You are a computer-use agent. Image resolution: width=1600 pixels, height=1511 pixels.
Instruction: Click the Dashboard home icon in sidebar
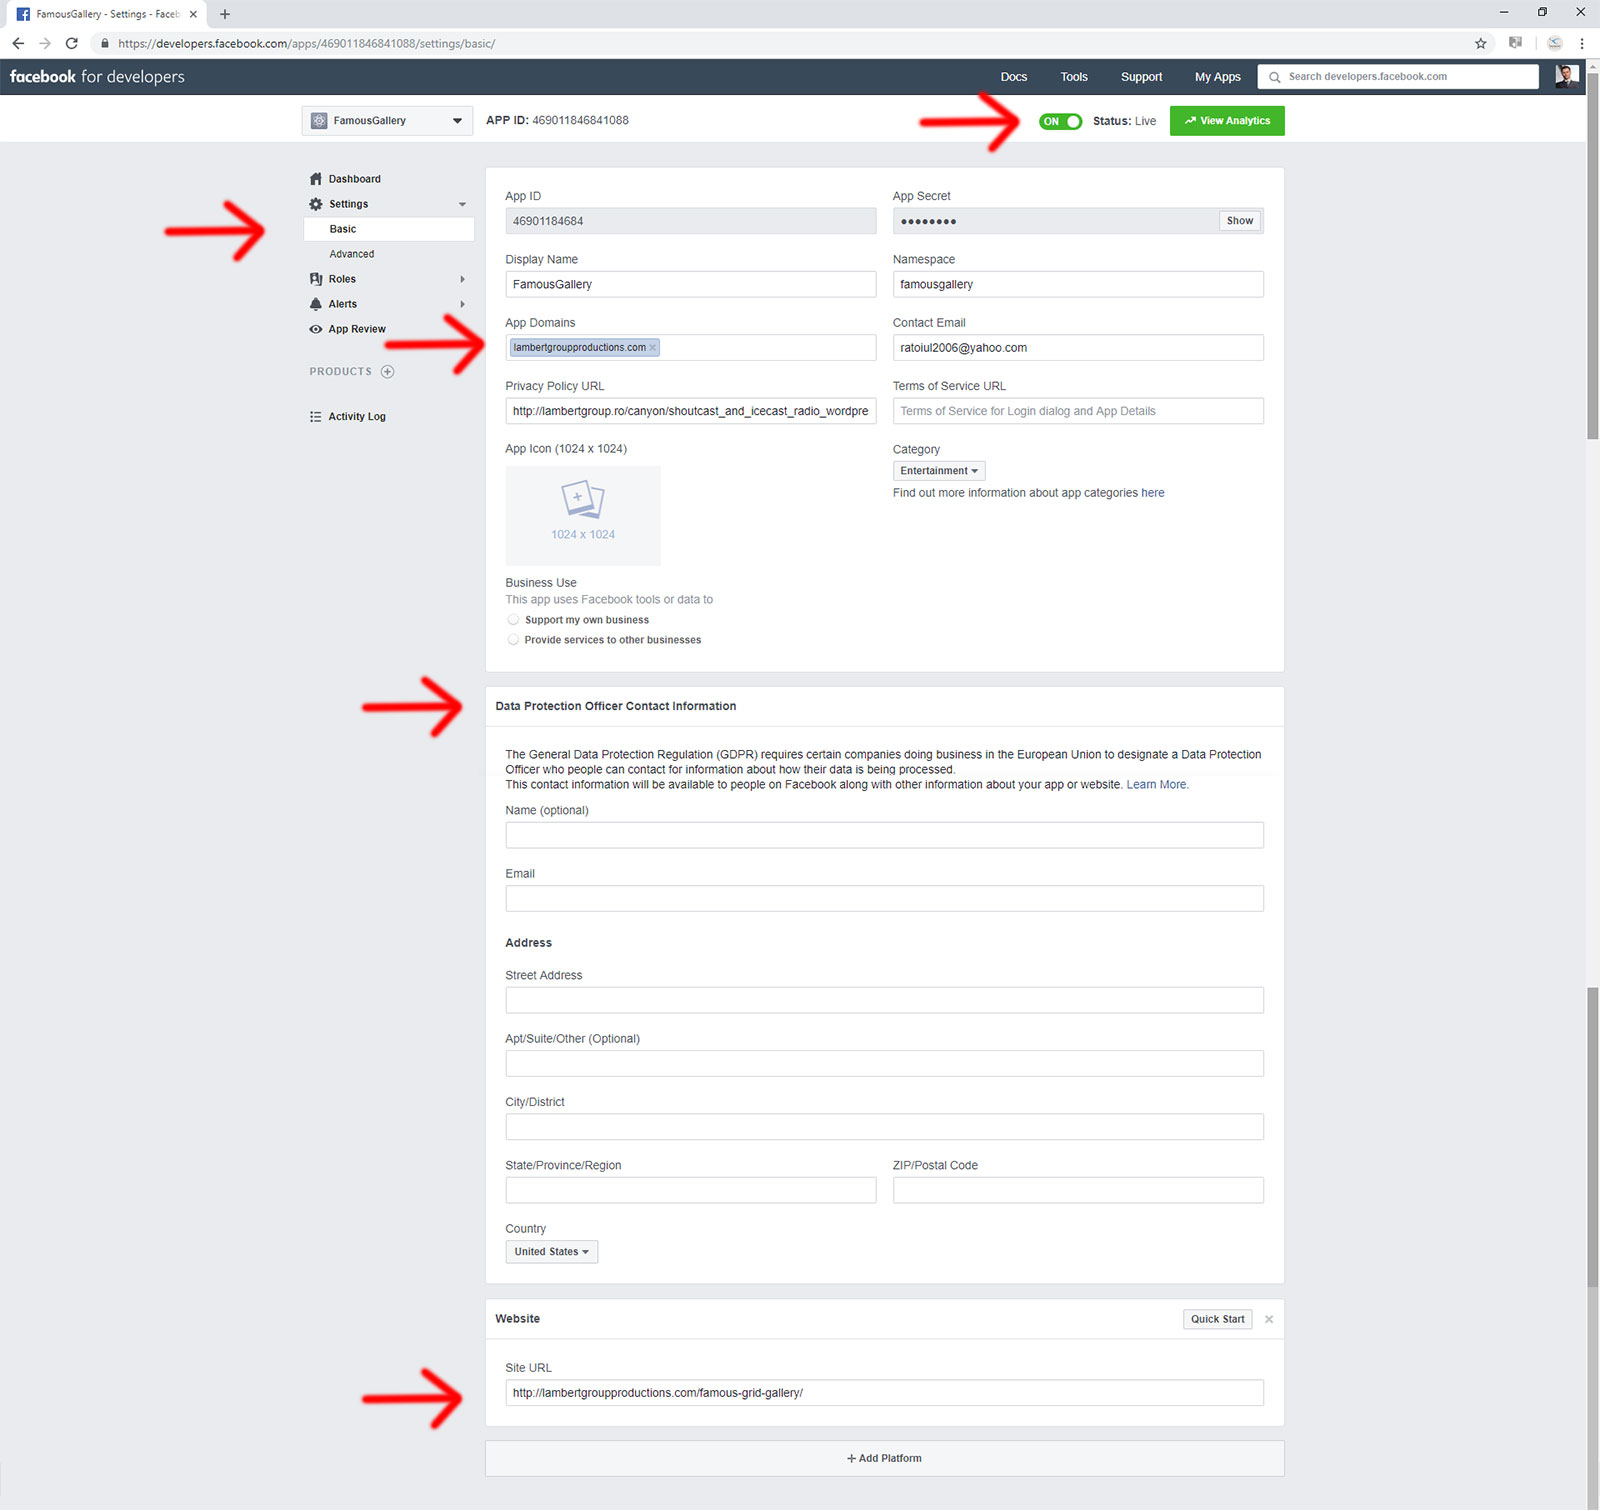click(316, 179)
